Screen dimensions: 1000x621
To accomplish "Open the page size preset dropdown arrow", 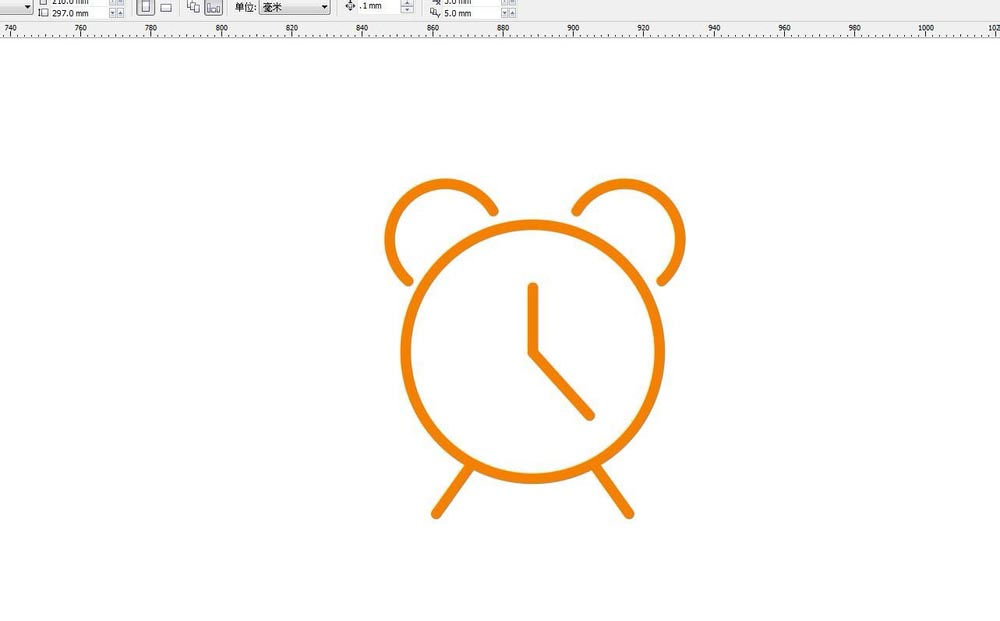I will tap(27, 6).
